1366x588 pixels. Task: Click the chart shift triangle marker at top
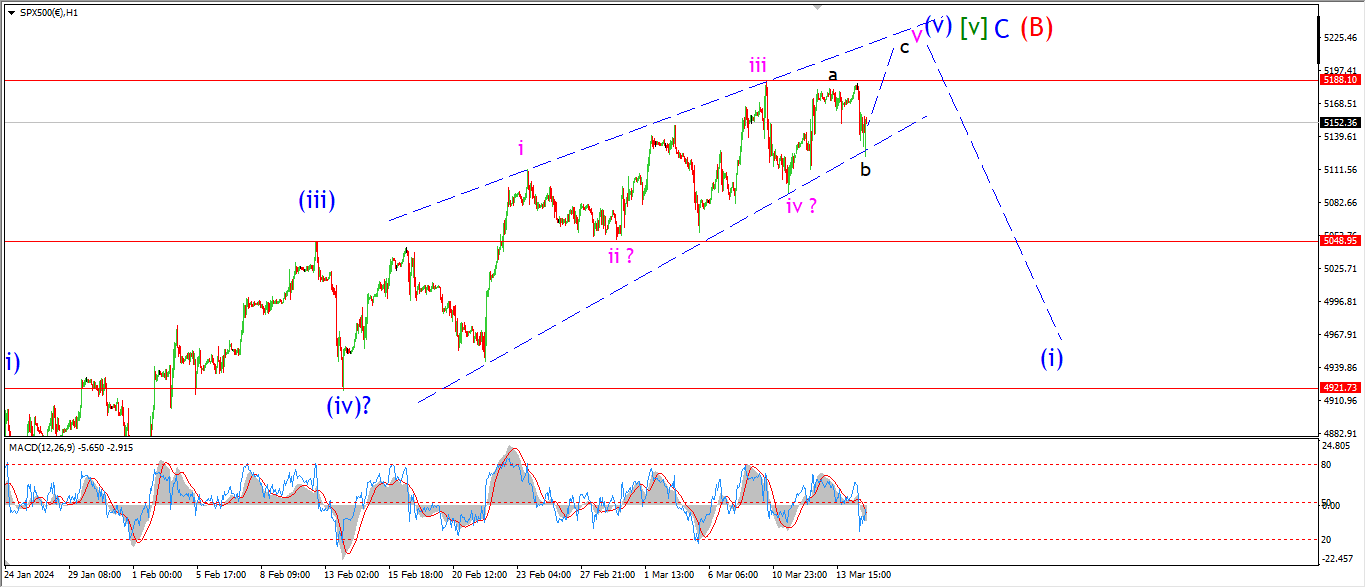820,7
